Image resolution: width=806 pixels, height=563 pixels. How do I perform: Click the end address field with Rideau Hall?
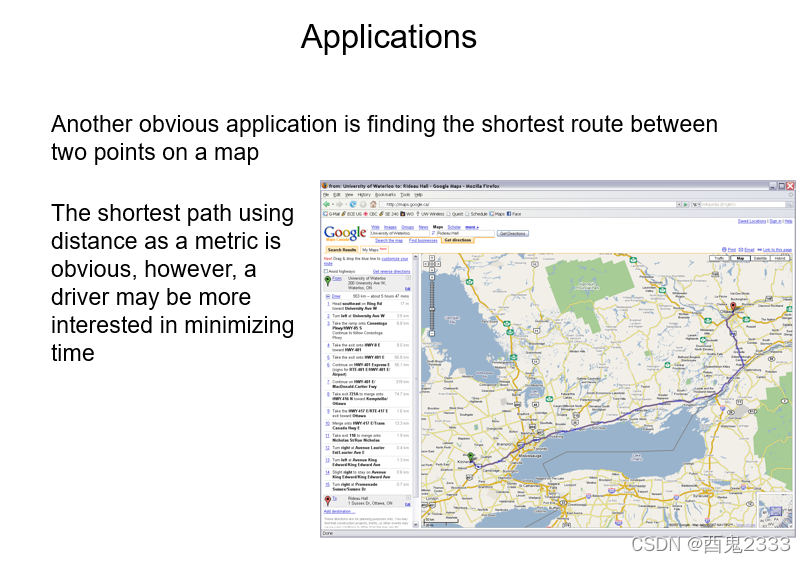click(x=466, y=233)
